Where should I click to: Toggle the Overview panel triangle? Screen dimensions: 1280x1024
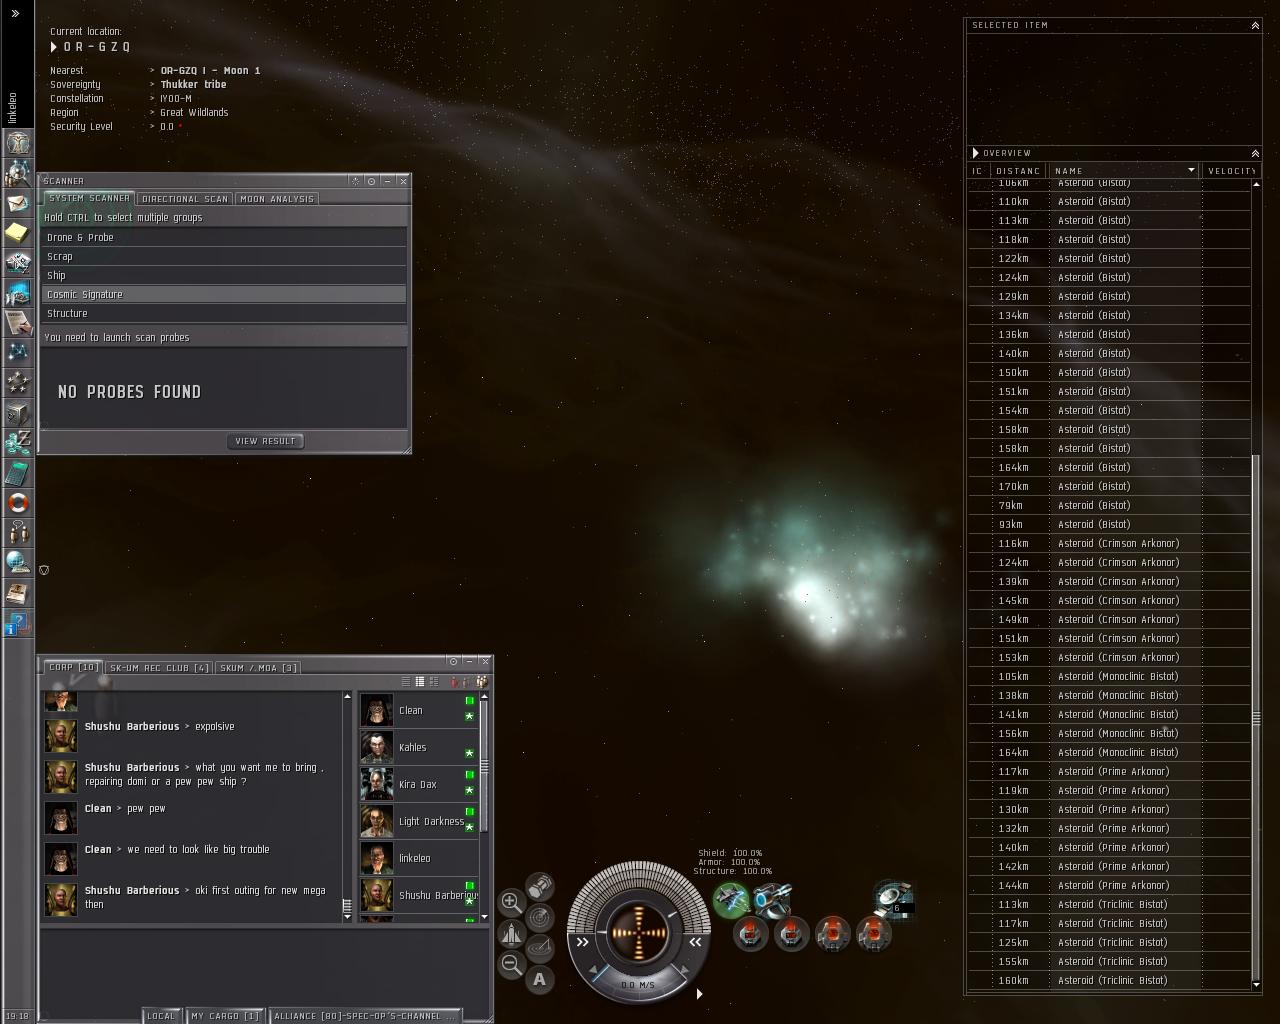975,153
